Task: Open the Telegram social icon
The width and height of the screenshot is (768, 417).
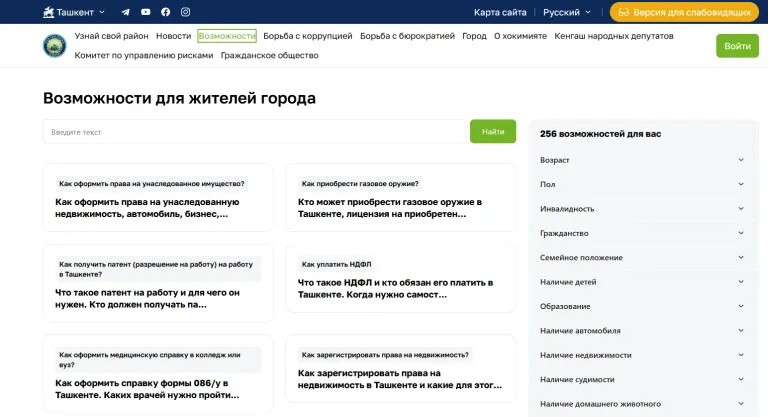Action: click(x=125, y=12)
